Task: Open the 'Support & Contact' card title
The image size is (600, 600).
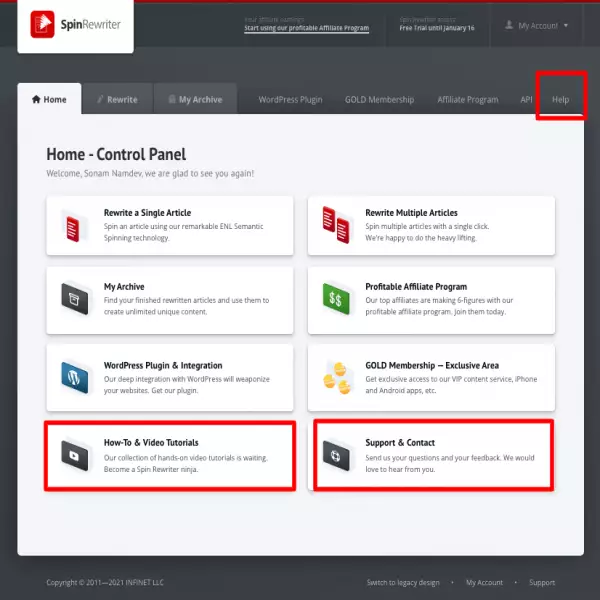Action: point(400,442)
